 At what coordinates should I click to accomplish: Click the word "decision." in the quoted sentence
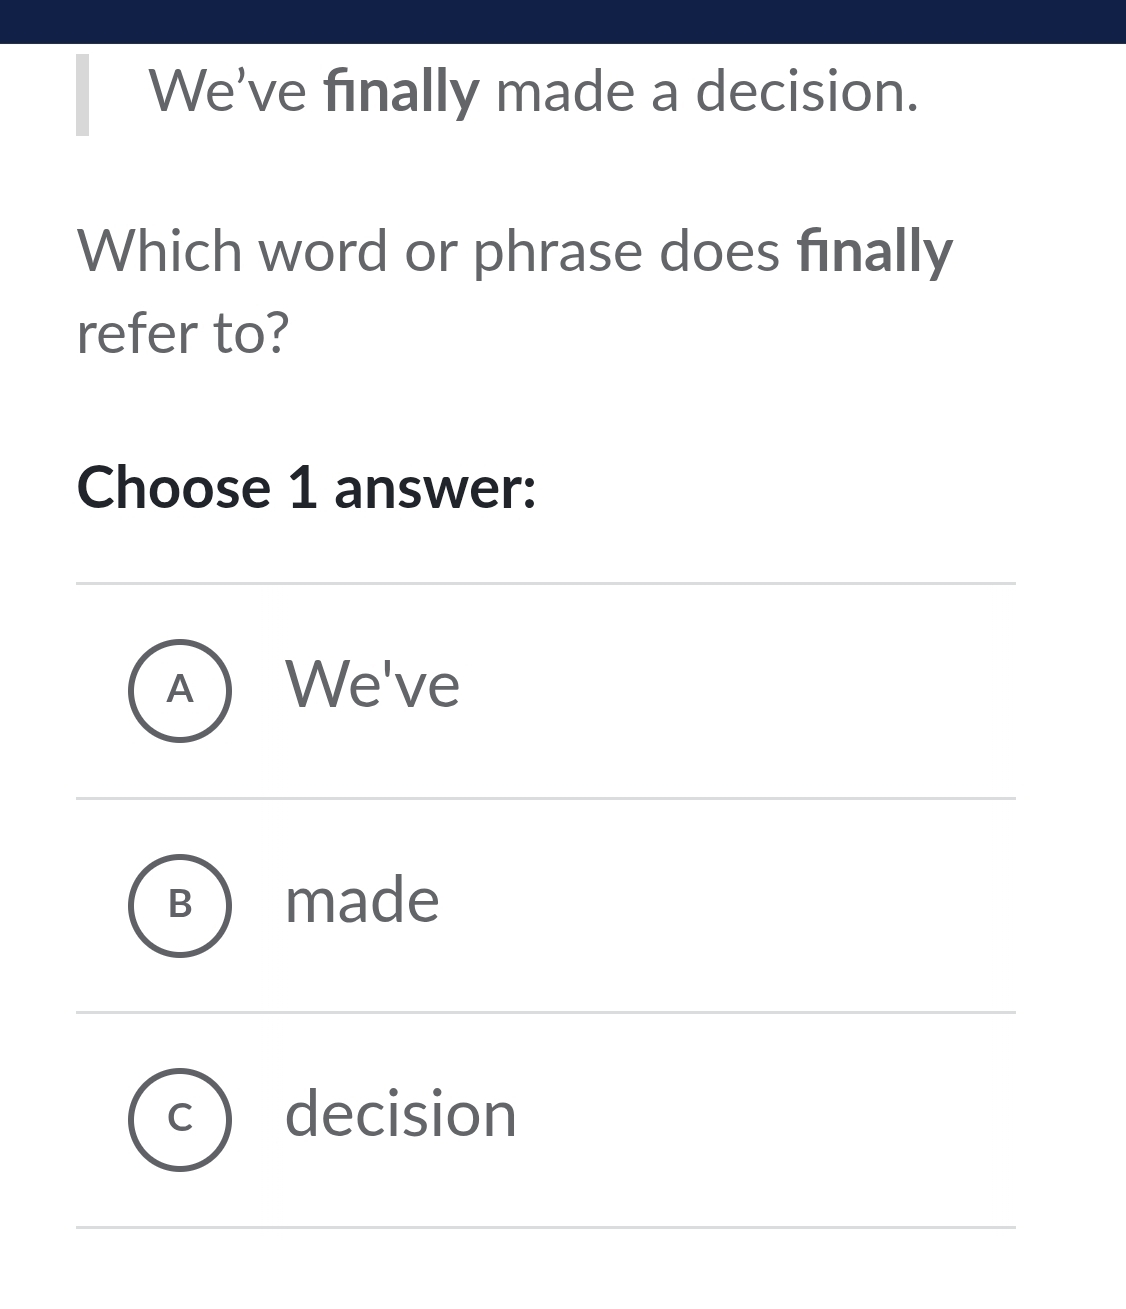coord(806,92)
